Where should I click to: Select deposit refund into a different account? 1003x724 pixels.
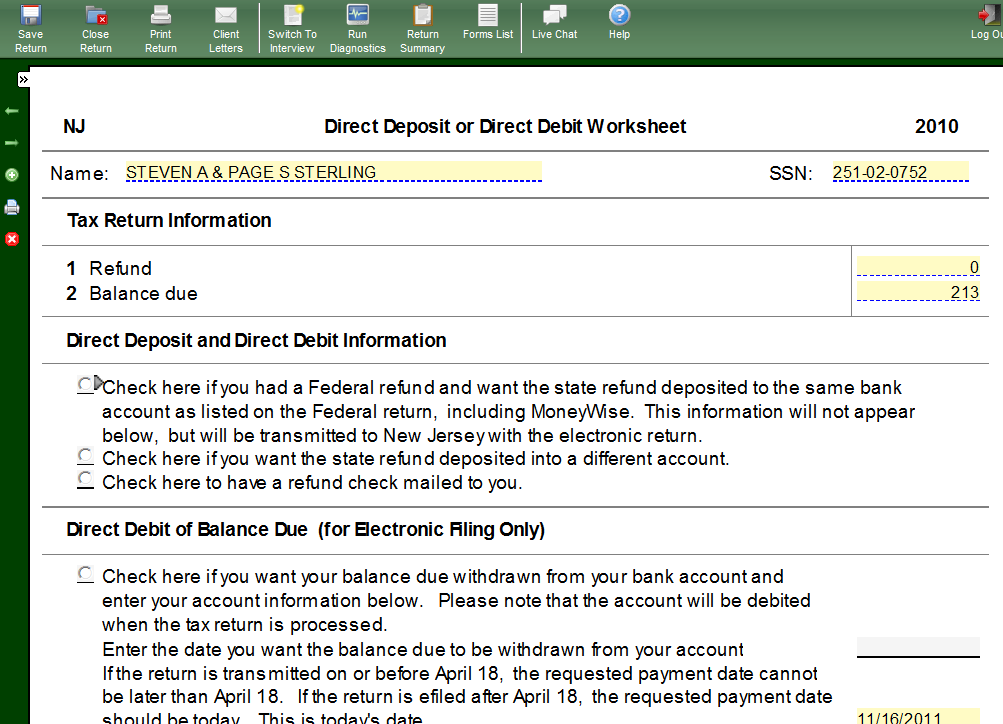[86, 457]
